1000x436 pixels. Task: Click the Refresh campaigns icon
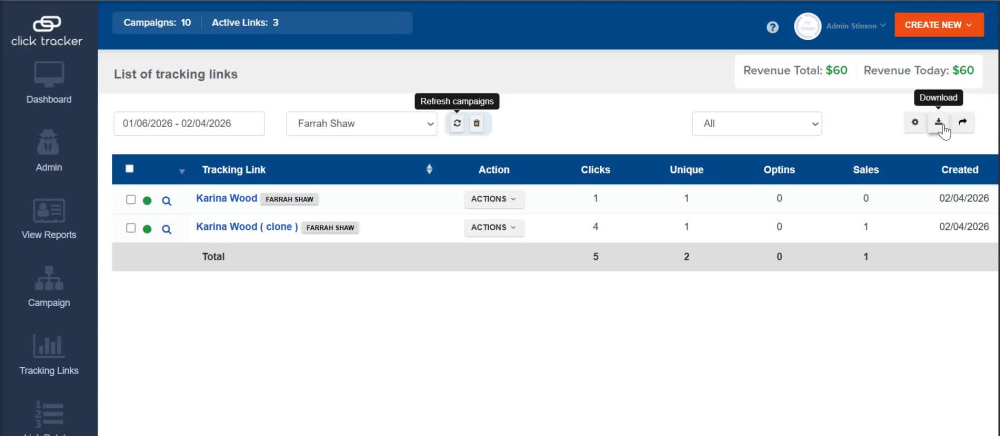pyautogui.click(x=457, y=124)
